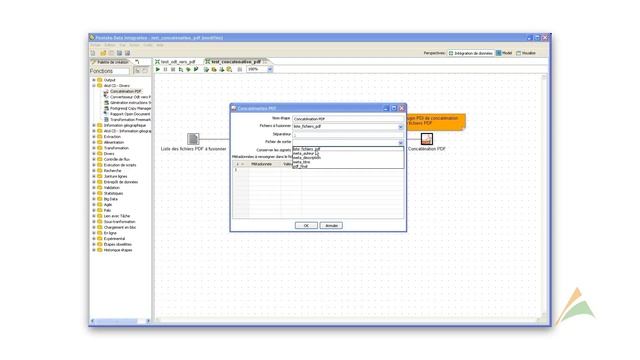Click the orange note on the canvas
640x360 pixels.
pos(436,122)
